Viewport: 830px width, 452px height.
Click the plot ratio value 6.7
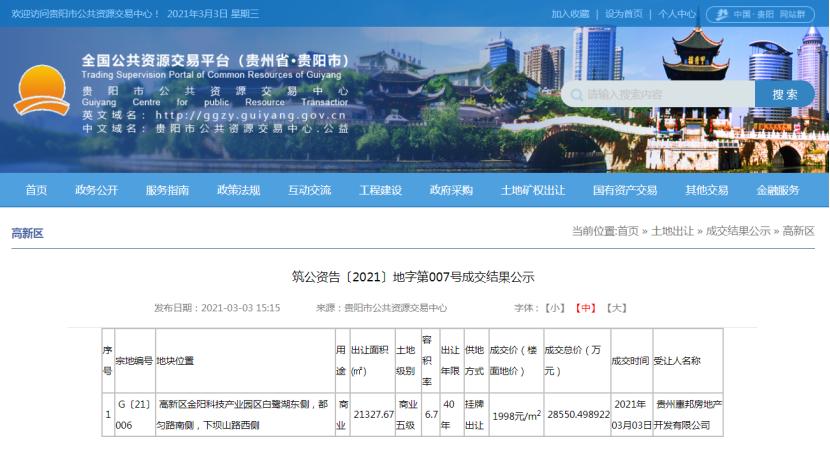[431, 414]
